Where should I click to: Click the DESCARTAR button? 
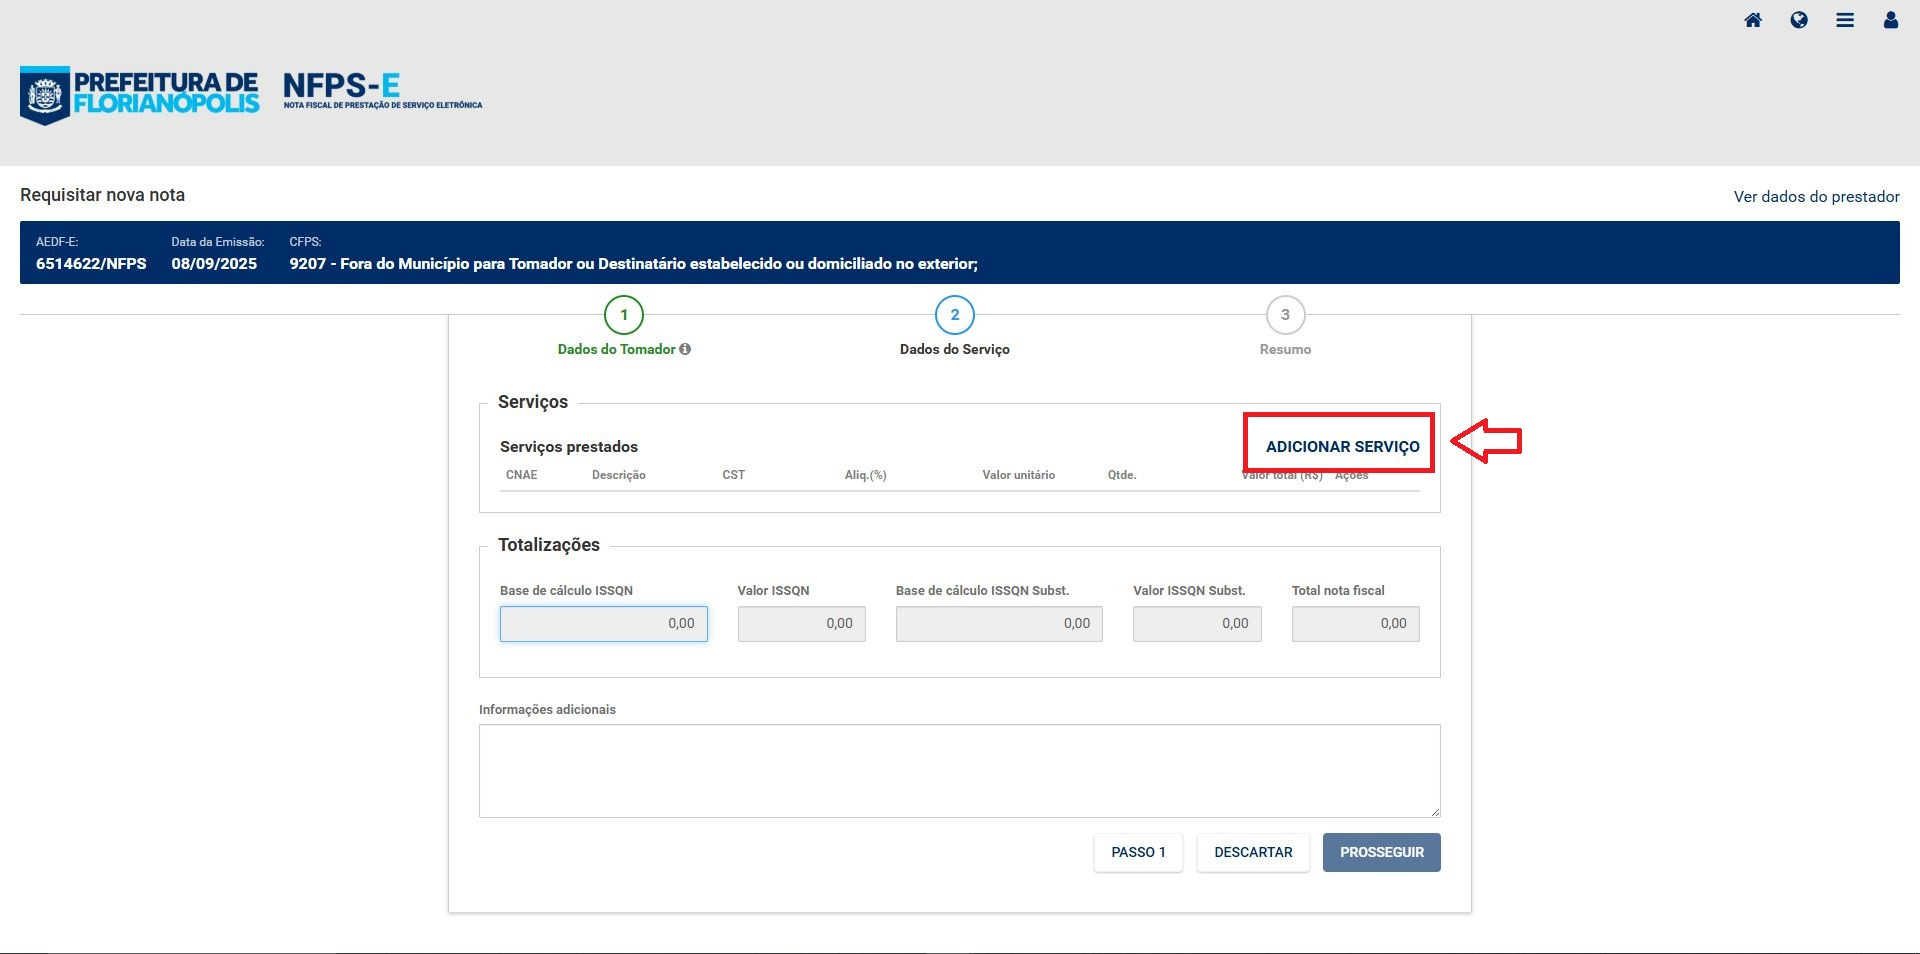point(1252,852)
